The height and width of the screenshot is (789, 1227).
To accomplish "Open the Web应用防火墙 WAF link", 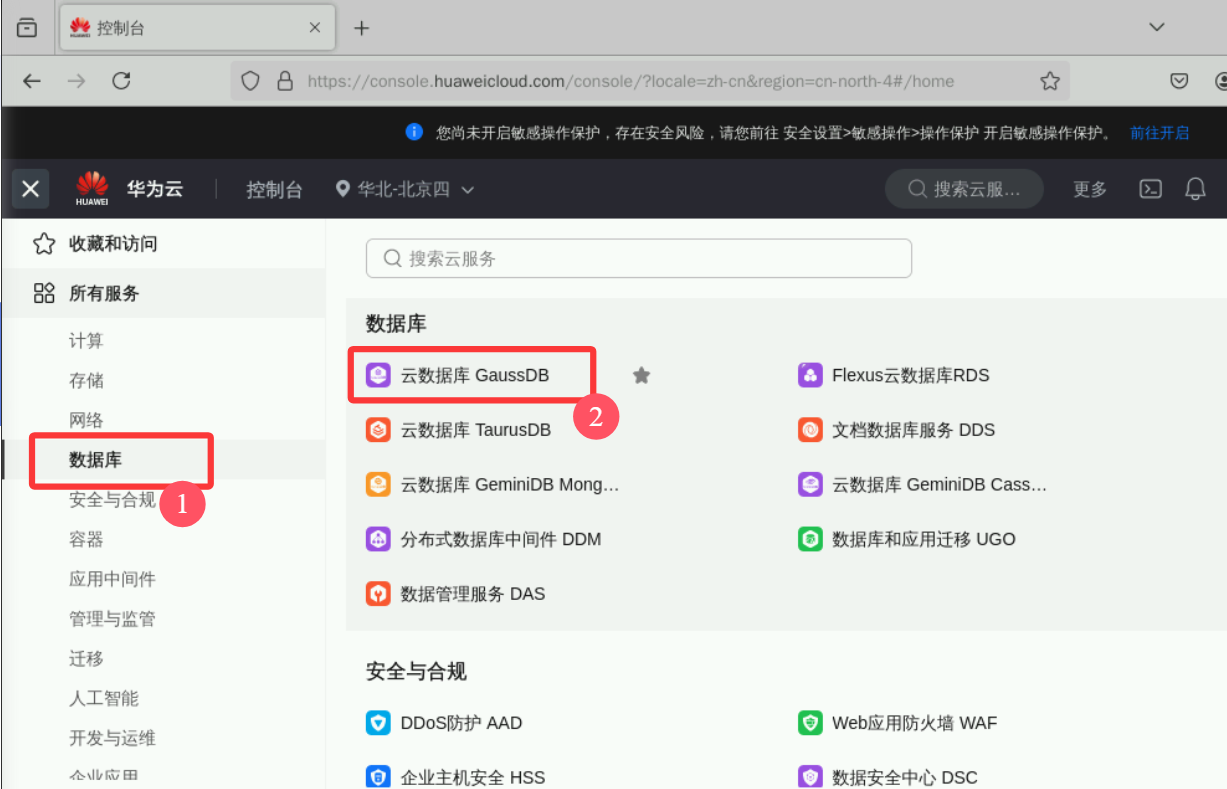I will coord(915,723).
